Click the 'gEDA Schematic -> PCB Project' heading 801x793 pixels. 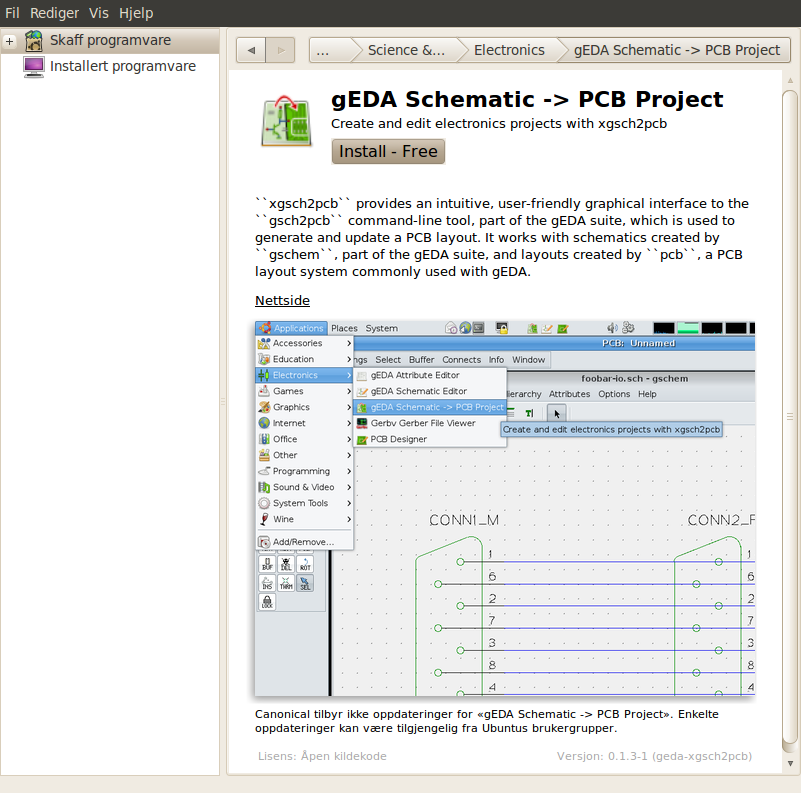coord(527,99)
